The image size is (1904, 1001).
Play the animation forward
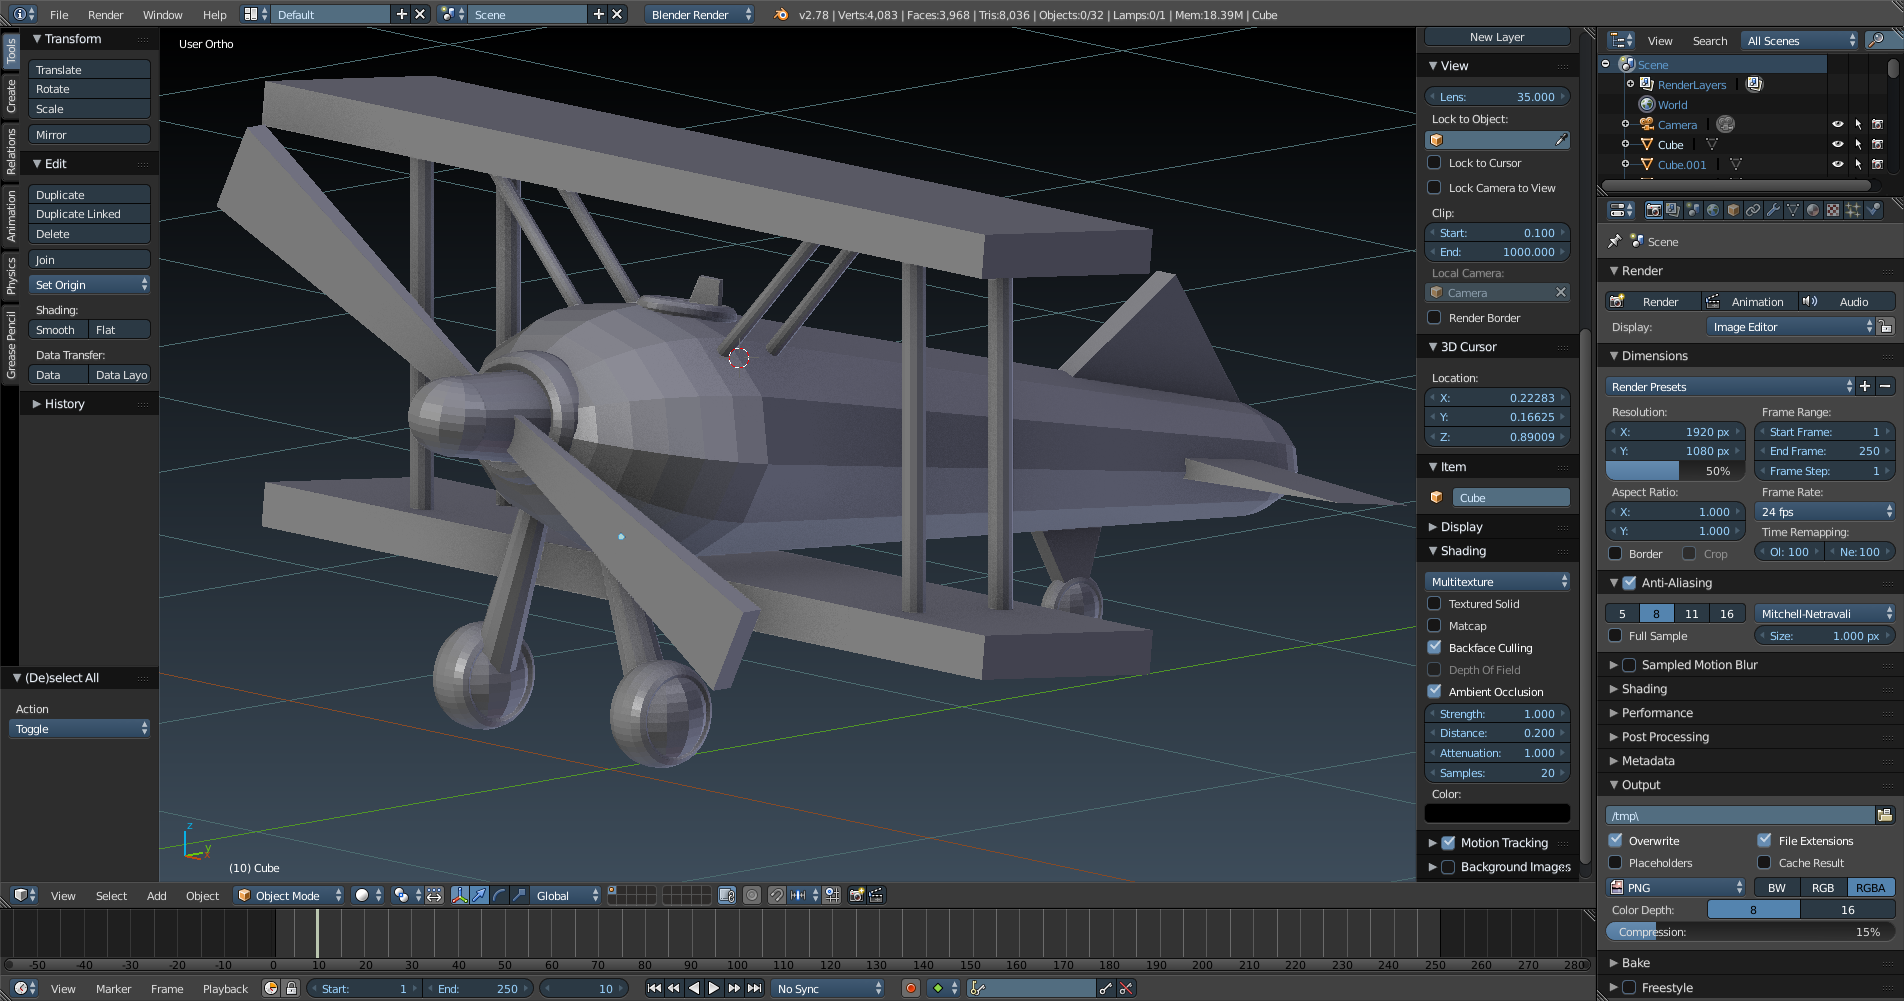[714, 988]
